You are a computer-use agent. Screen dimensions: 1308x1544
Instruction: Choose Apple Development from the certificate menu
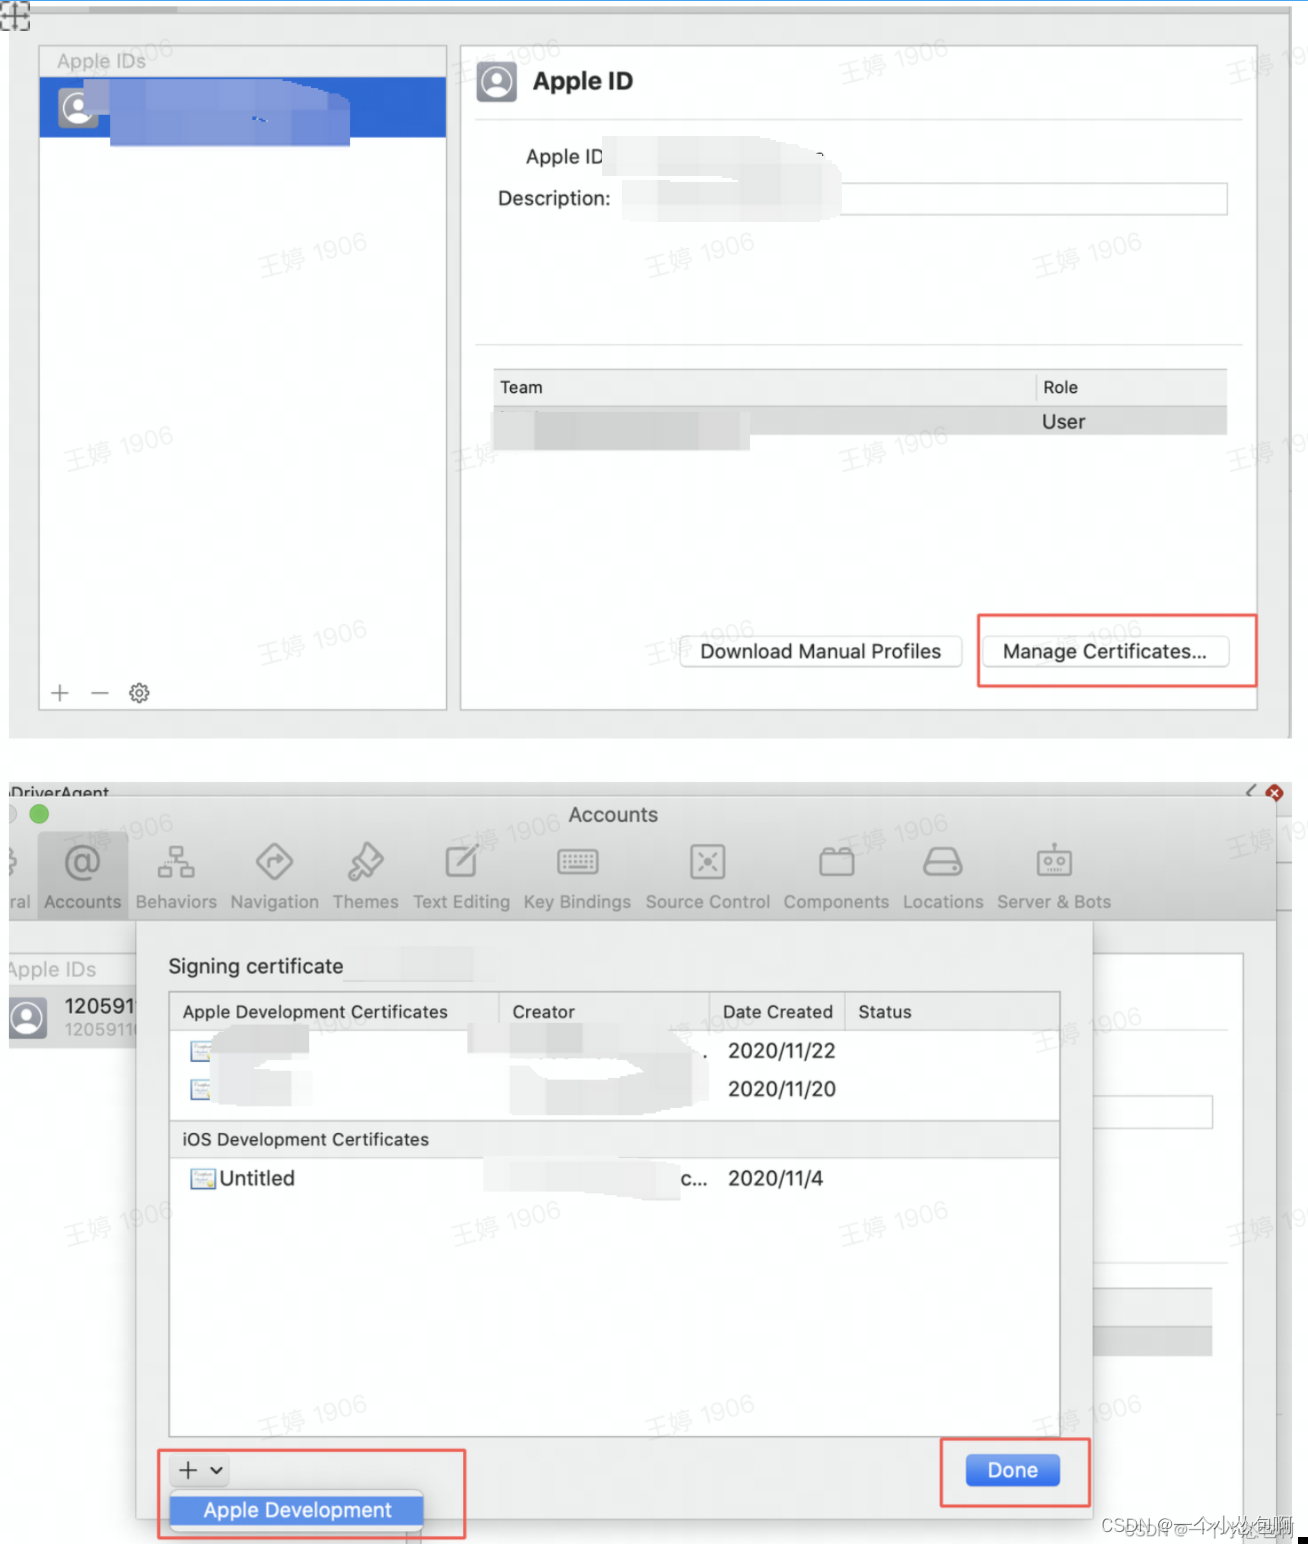[x=296, y=1510]
